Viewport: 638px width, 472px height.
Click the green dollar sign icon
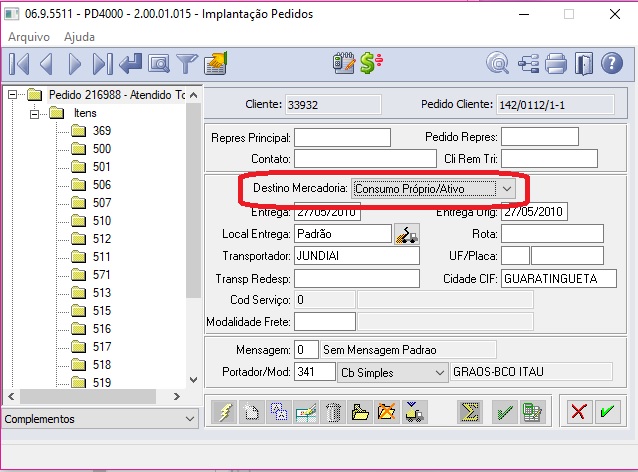371,63
